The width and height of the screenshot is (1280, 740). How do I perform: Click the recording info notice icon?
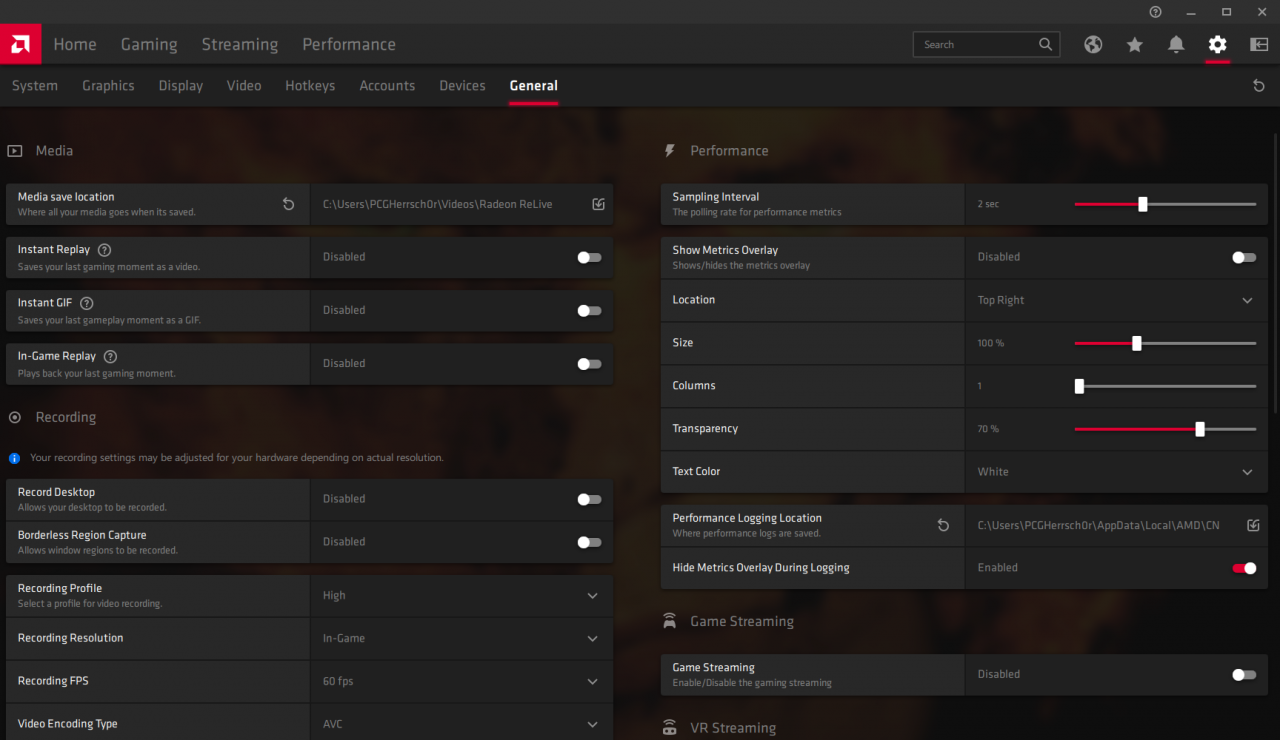(x=14, y=458)
